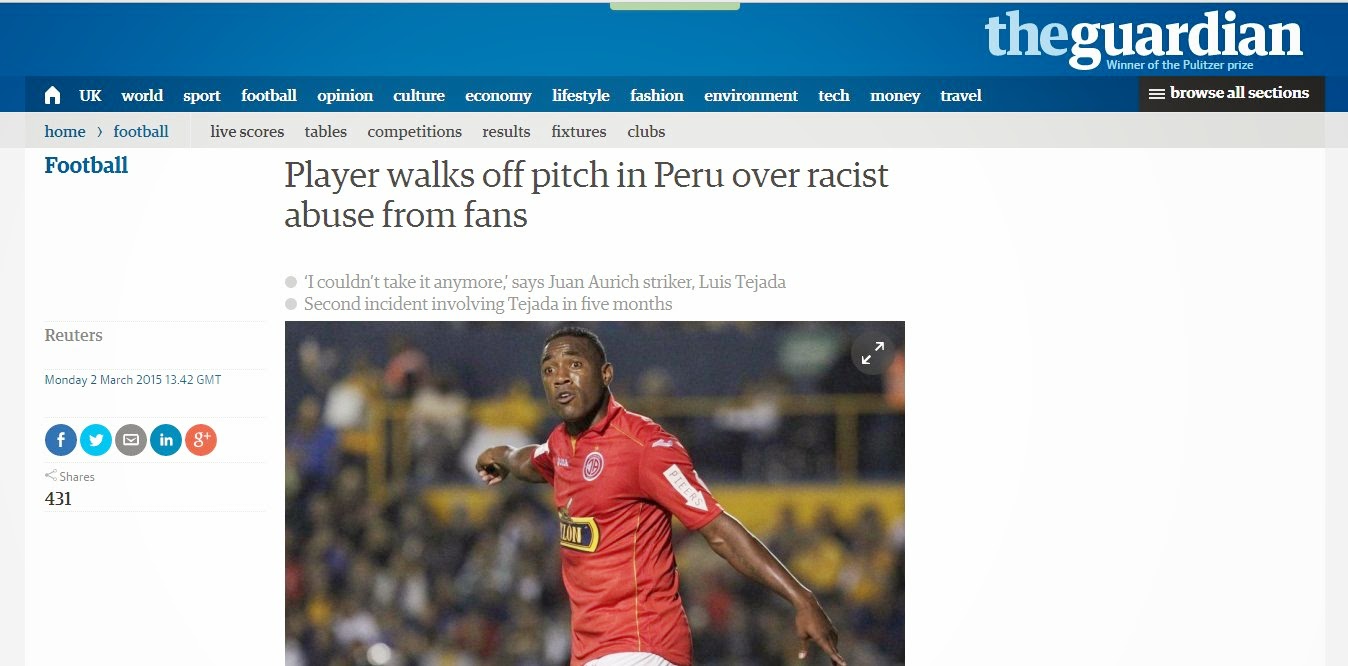Click the home icon in navigation bar
This screenshot has width=1348, height=666.
pyautogui.click(x=53, y=95)
